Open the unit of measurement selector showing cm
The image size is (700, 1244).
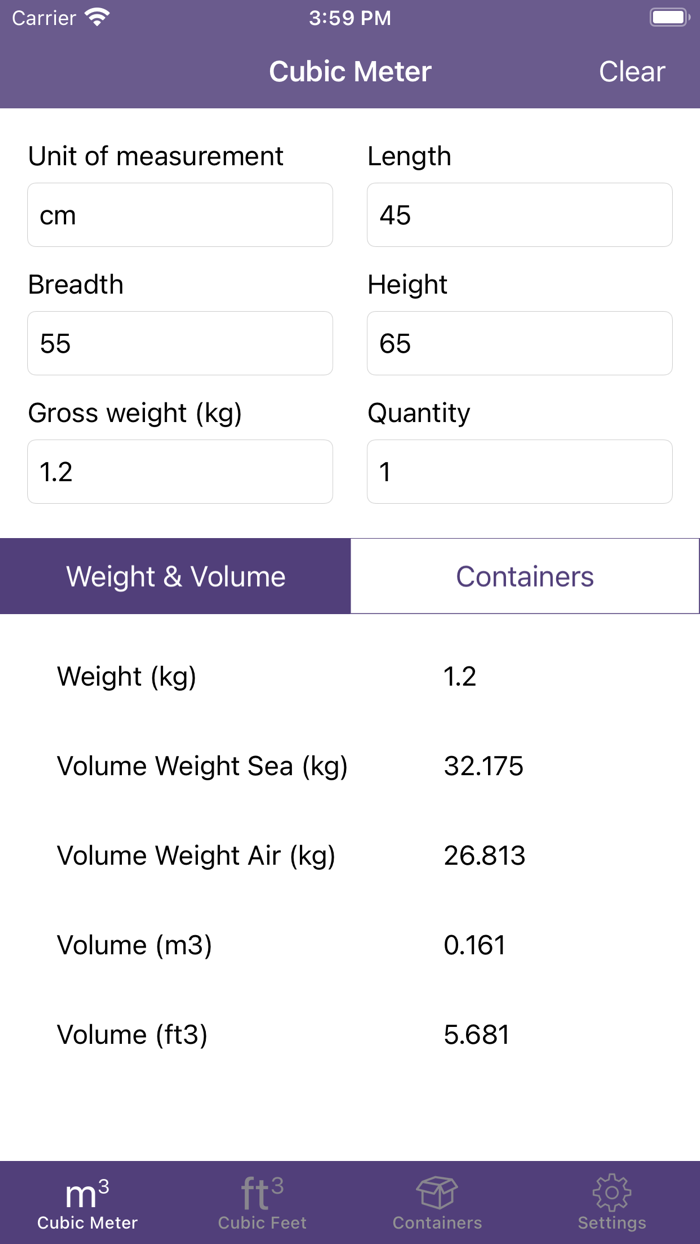180,215
